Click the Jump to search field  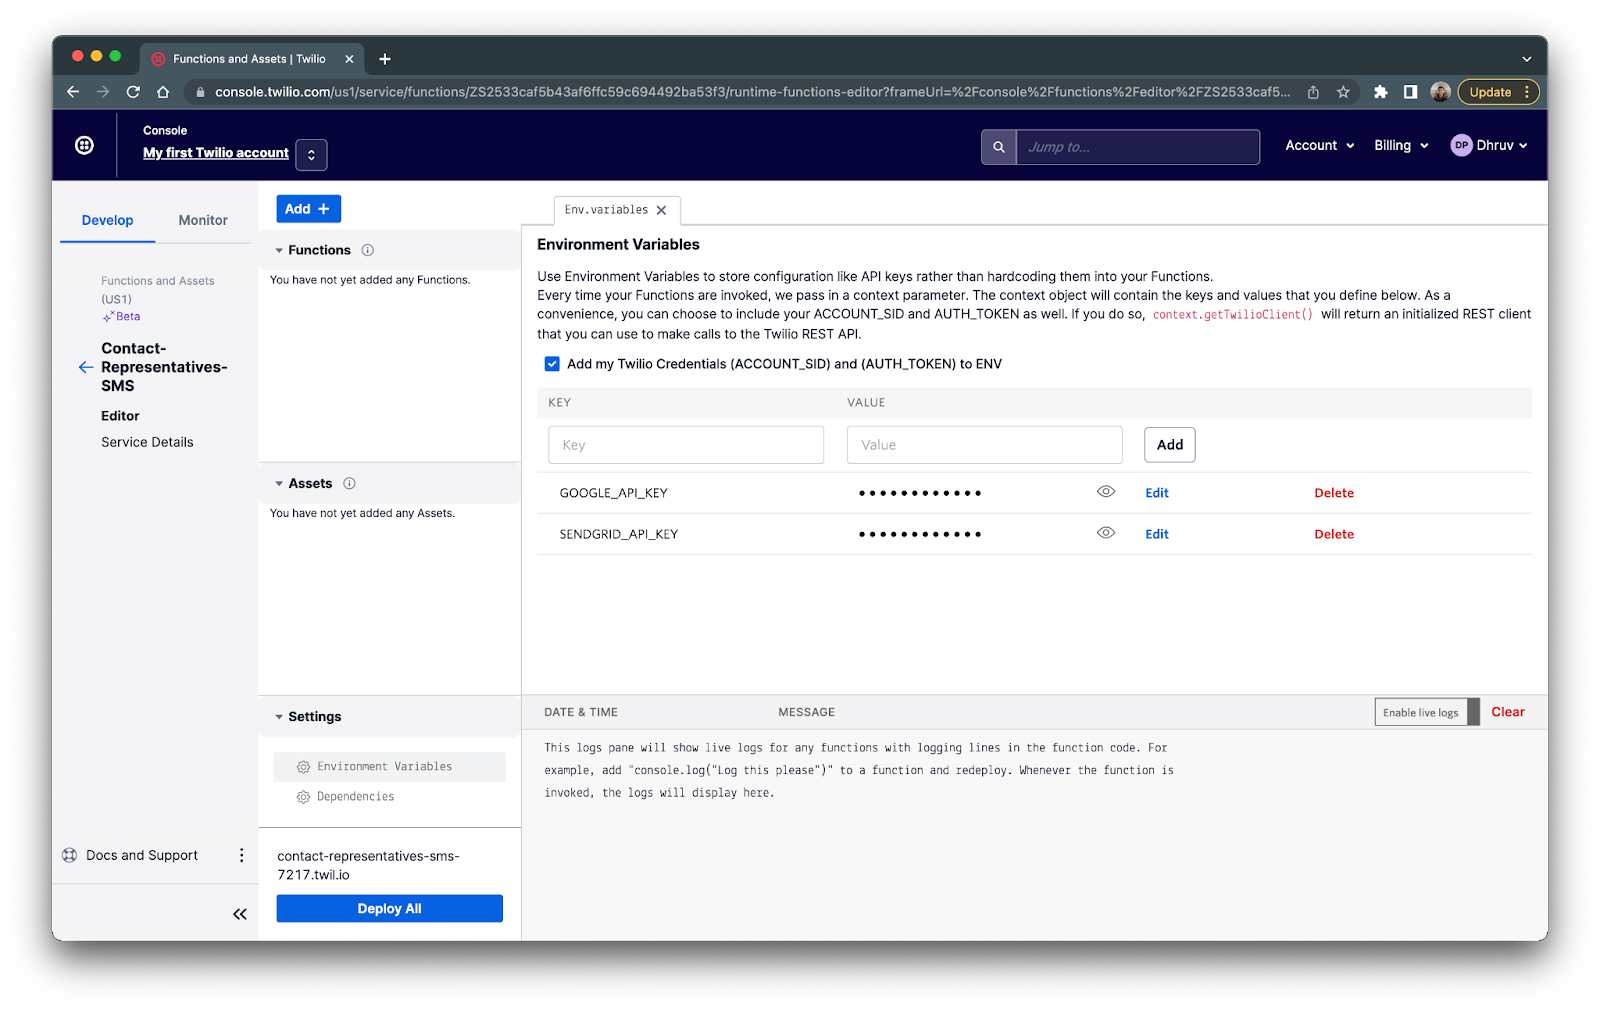(x=1138, y=147)
